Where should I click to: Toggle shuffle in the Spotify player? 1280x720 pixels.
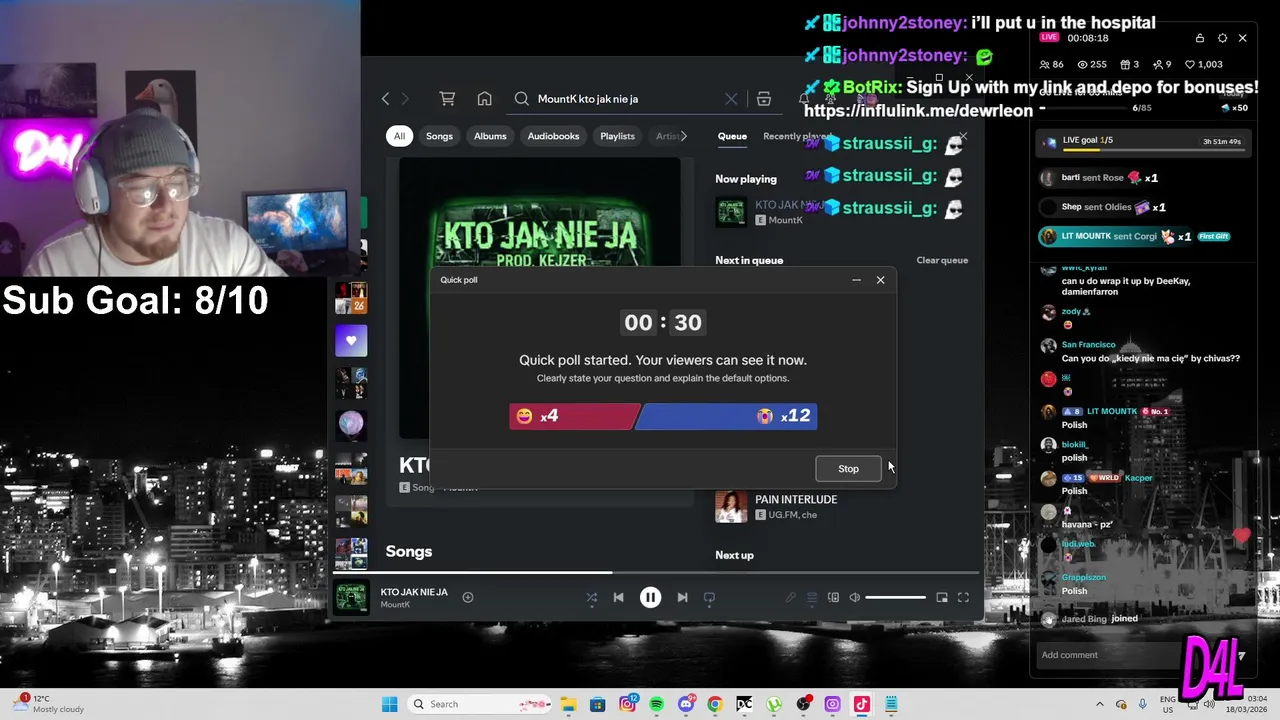[x=591, y=597]
